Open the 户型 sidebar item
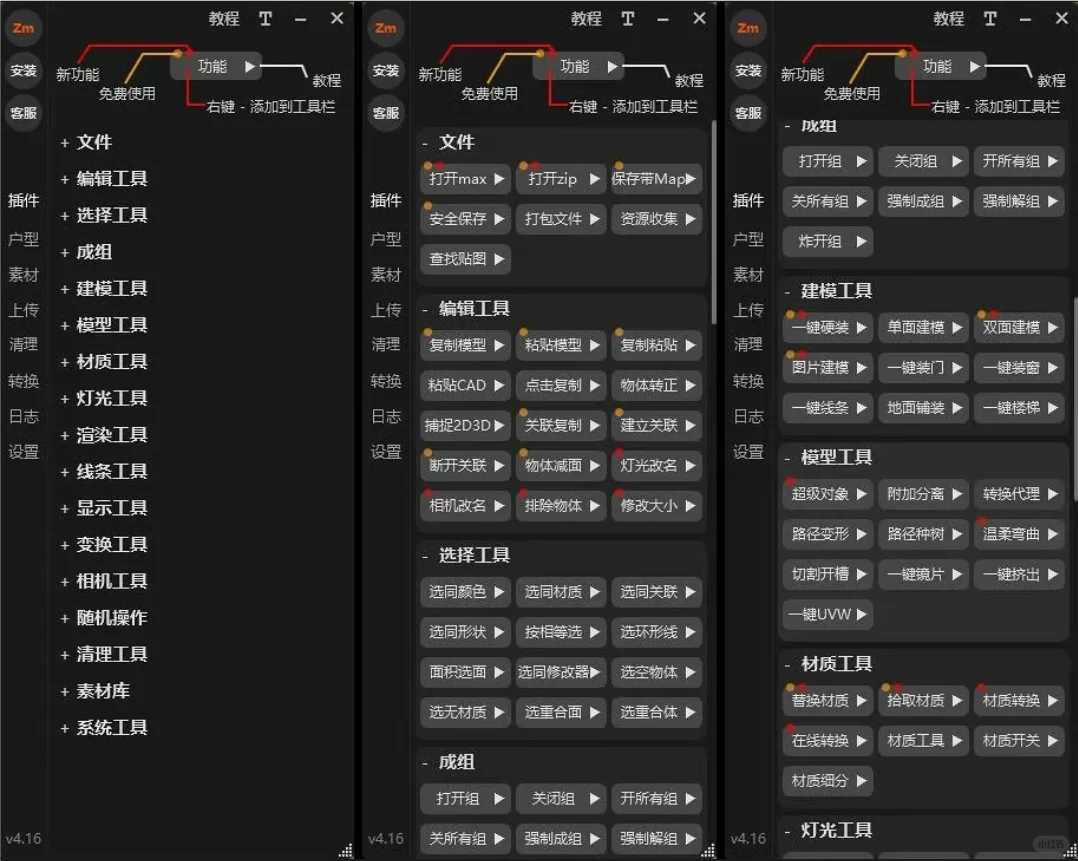The width and height of the screenshot is (1078, 861). click(x=23, y=239)
